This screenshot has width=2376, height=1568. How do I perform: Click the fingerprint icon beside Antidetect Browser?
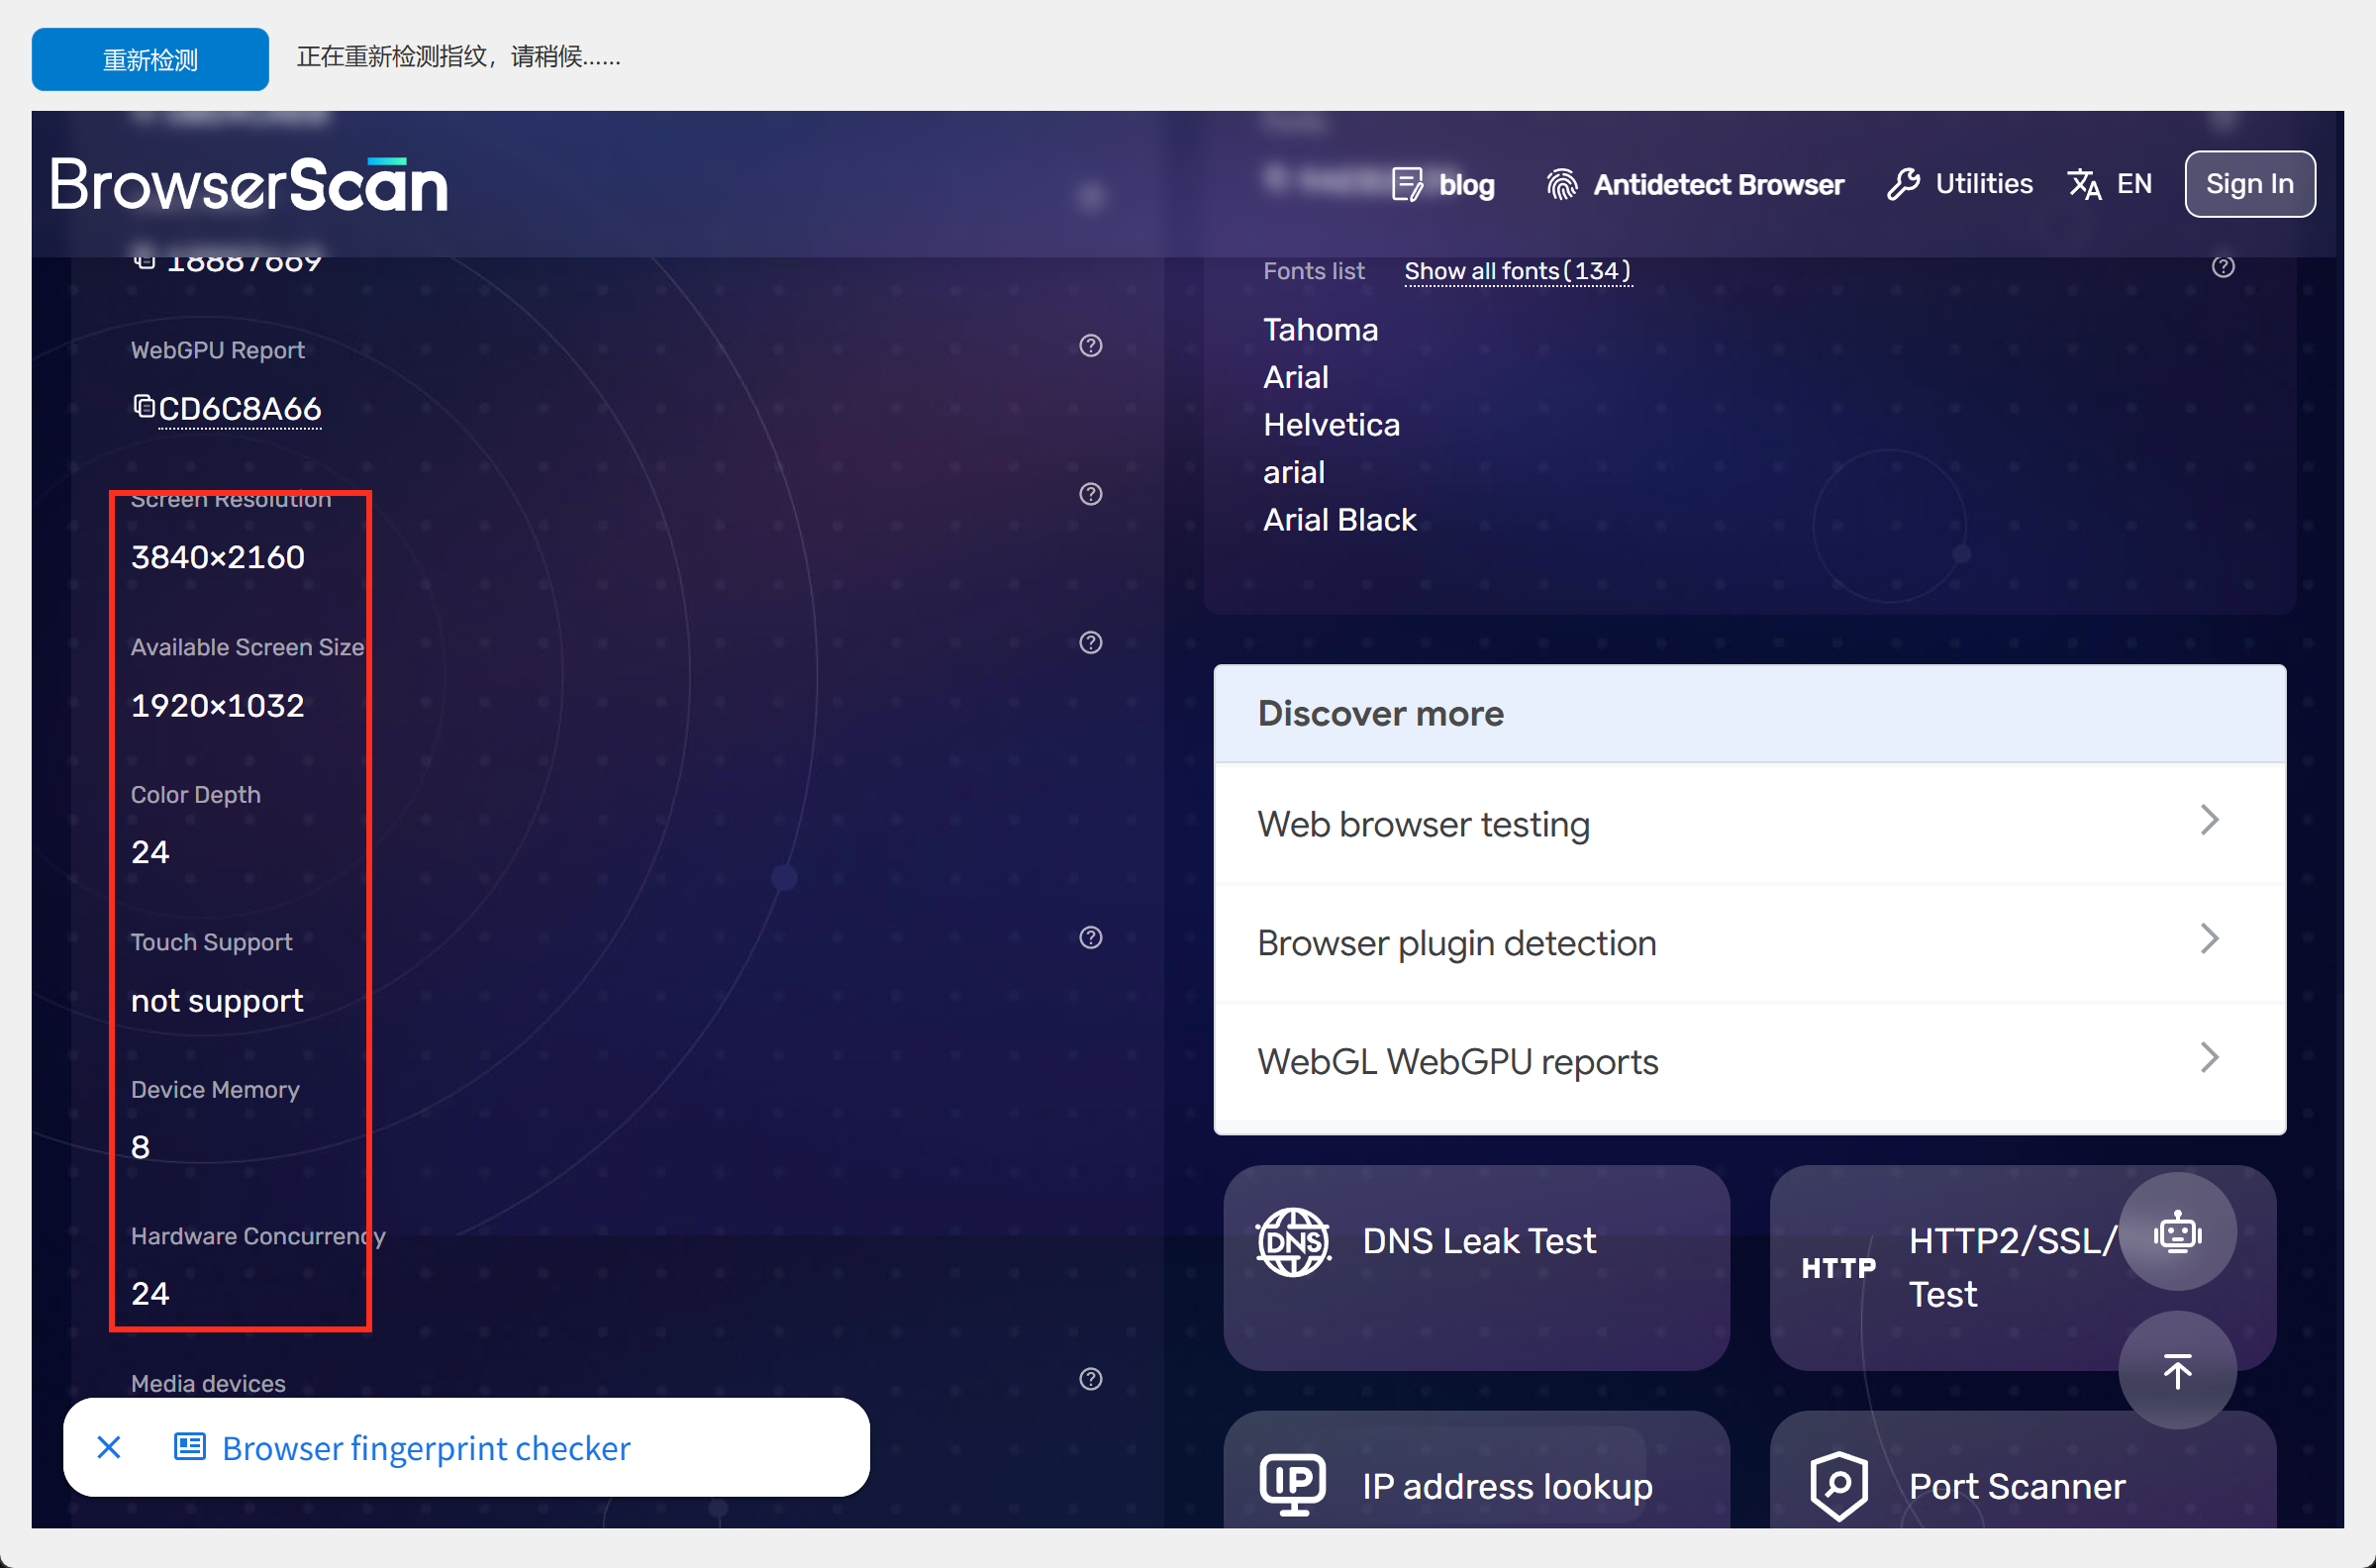tap(1561, 184)
